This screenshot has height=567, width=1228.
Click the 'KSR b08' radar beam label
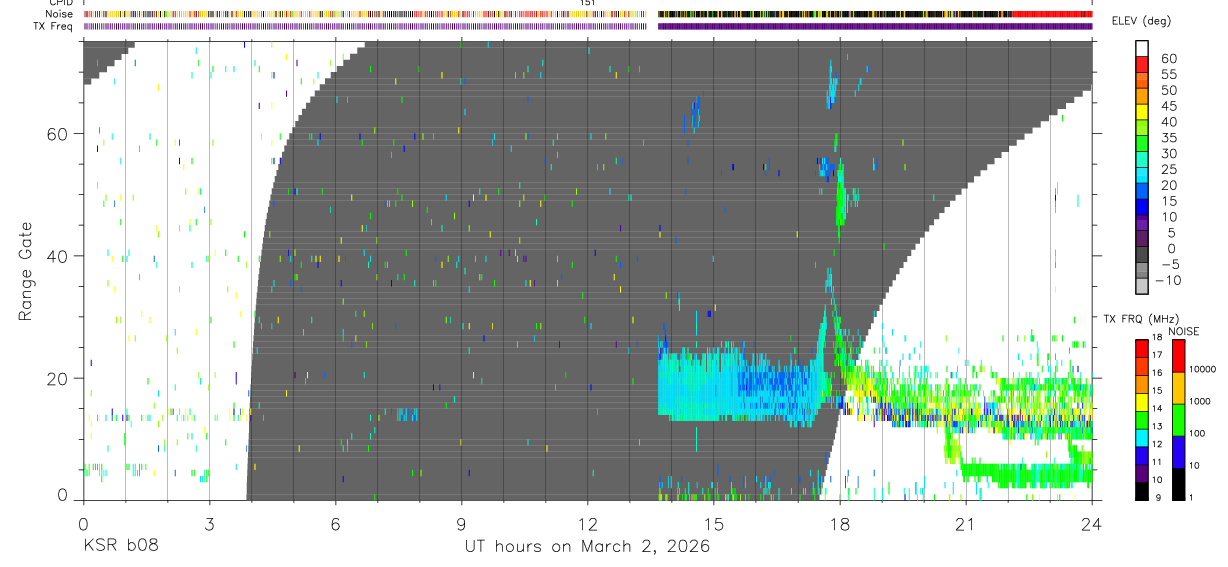coord(120,546)
